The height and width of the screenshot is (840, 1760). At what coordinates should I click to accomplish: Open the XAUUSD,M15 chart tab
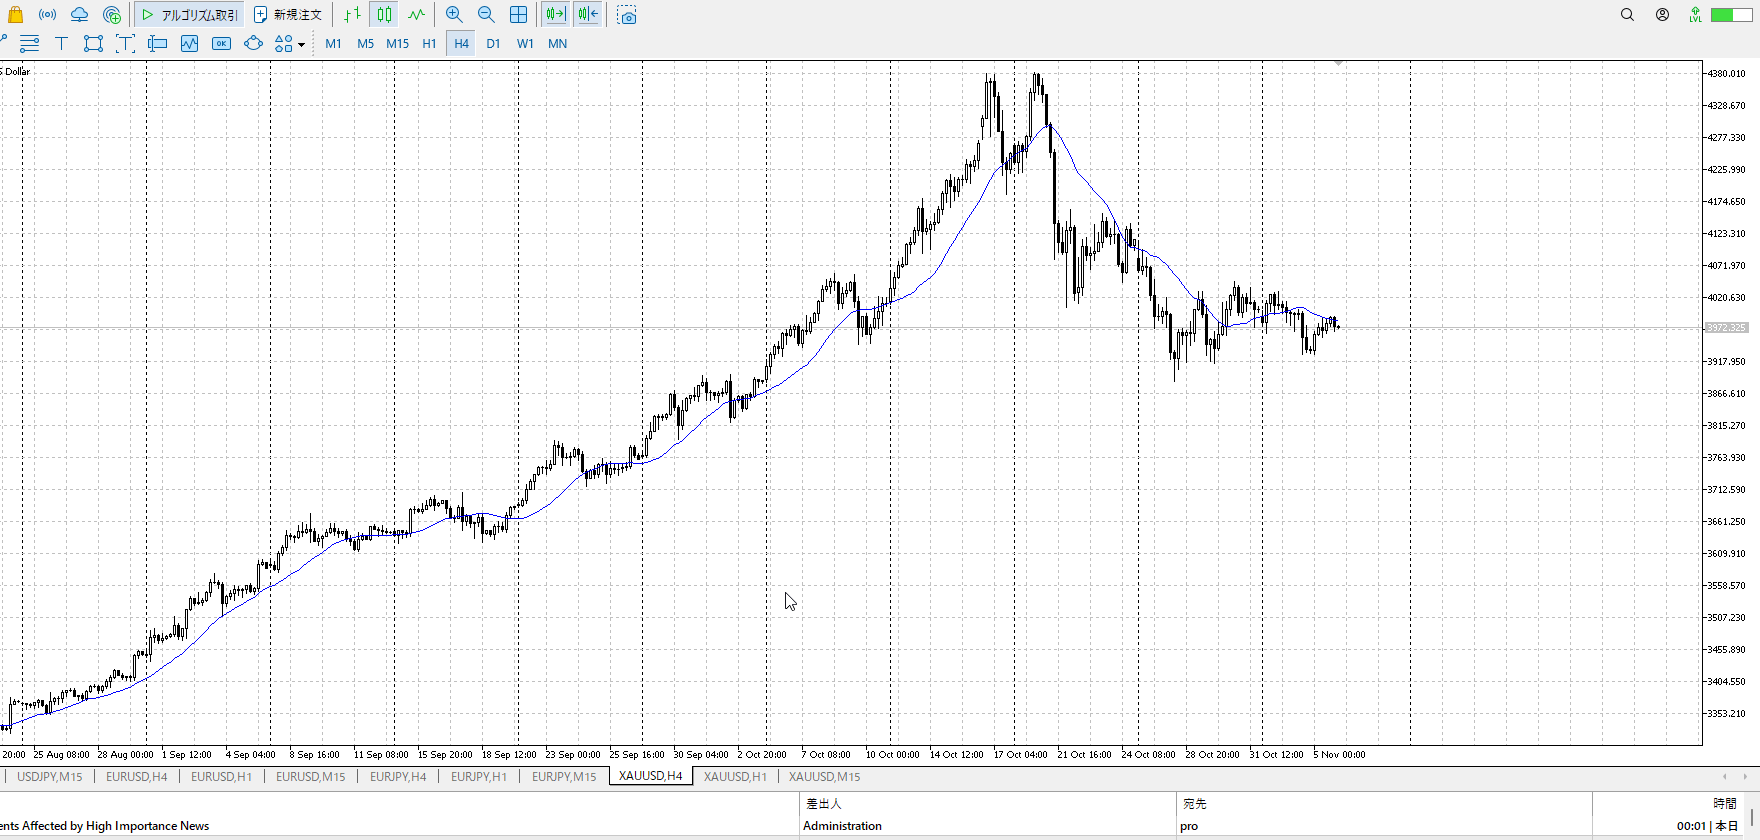click(x=824, y=776)
